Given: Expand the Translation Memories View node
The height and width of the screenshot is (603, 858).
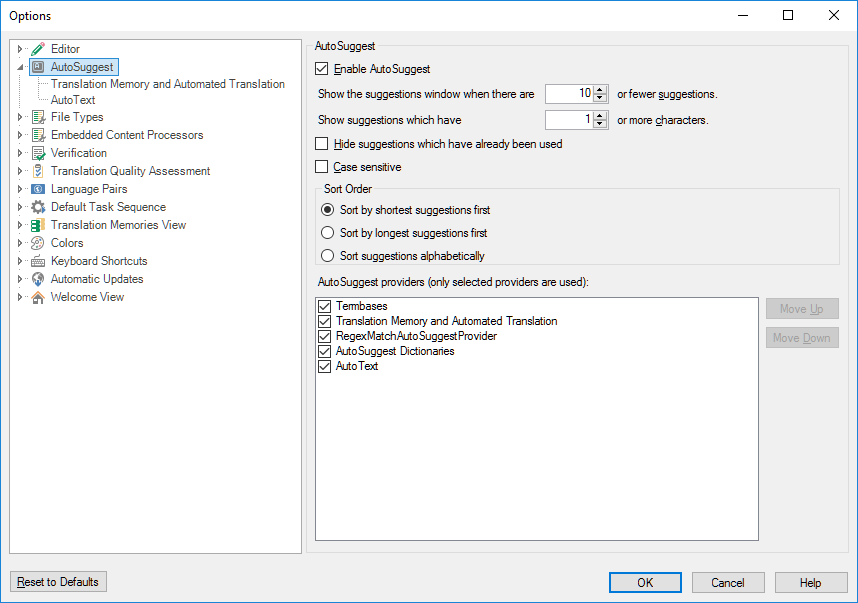Looking at the screenshot, I should coord(20,225).
